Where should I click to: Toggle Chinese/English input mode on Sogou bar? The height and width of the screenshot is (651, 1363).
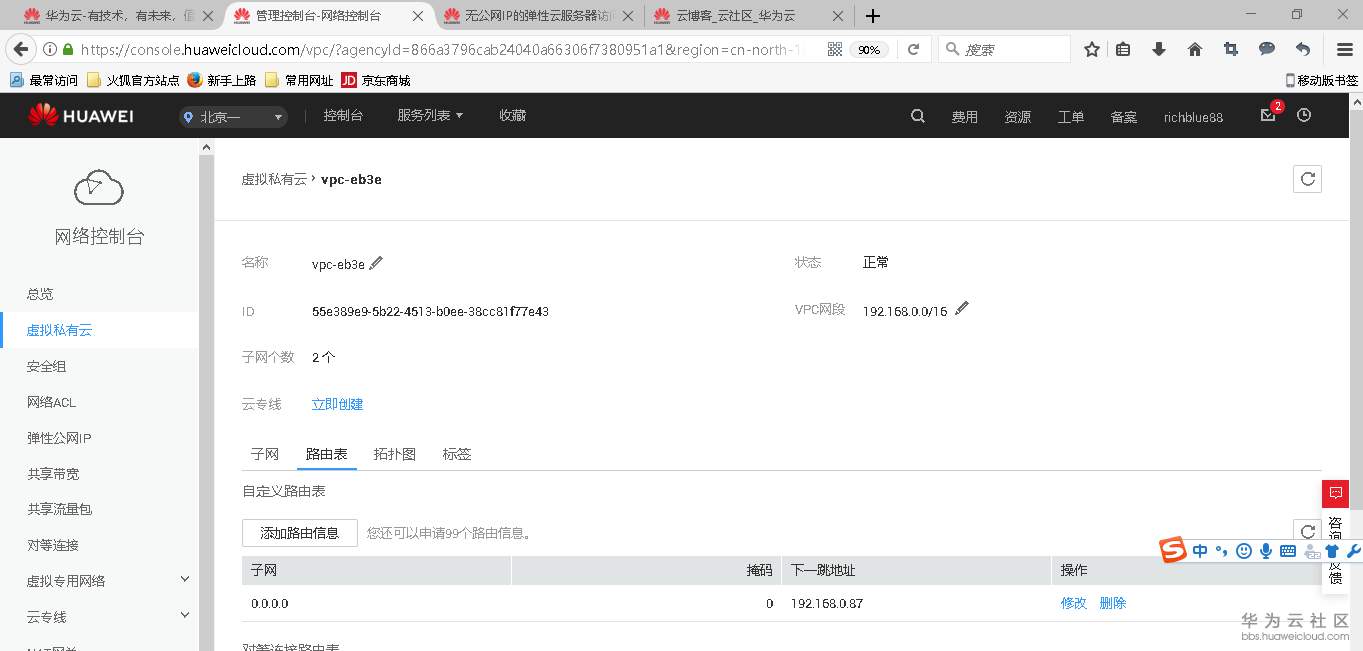point(1199,550)
